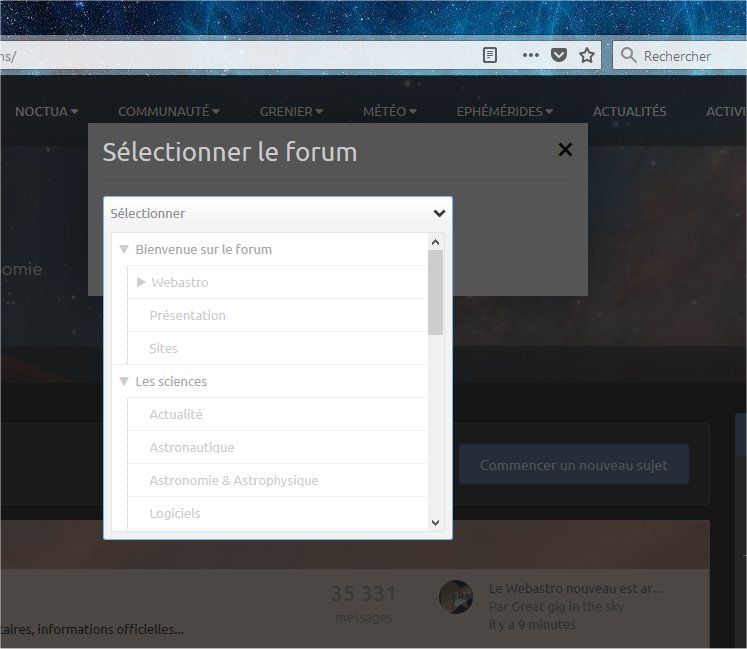This screenshot has width=747, height=649.
Task: Toggle the Sélectionner dropdown chevron
Action: [x=439, y=213]
